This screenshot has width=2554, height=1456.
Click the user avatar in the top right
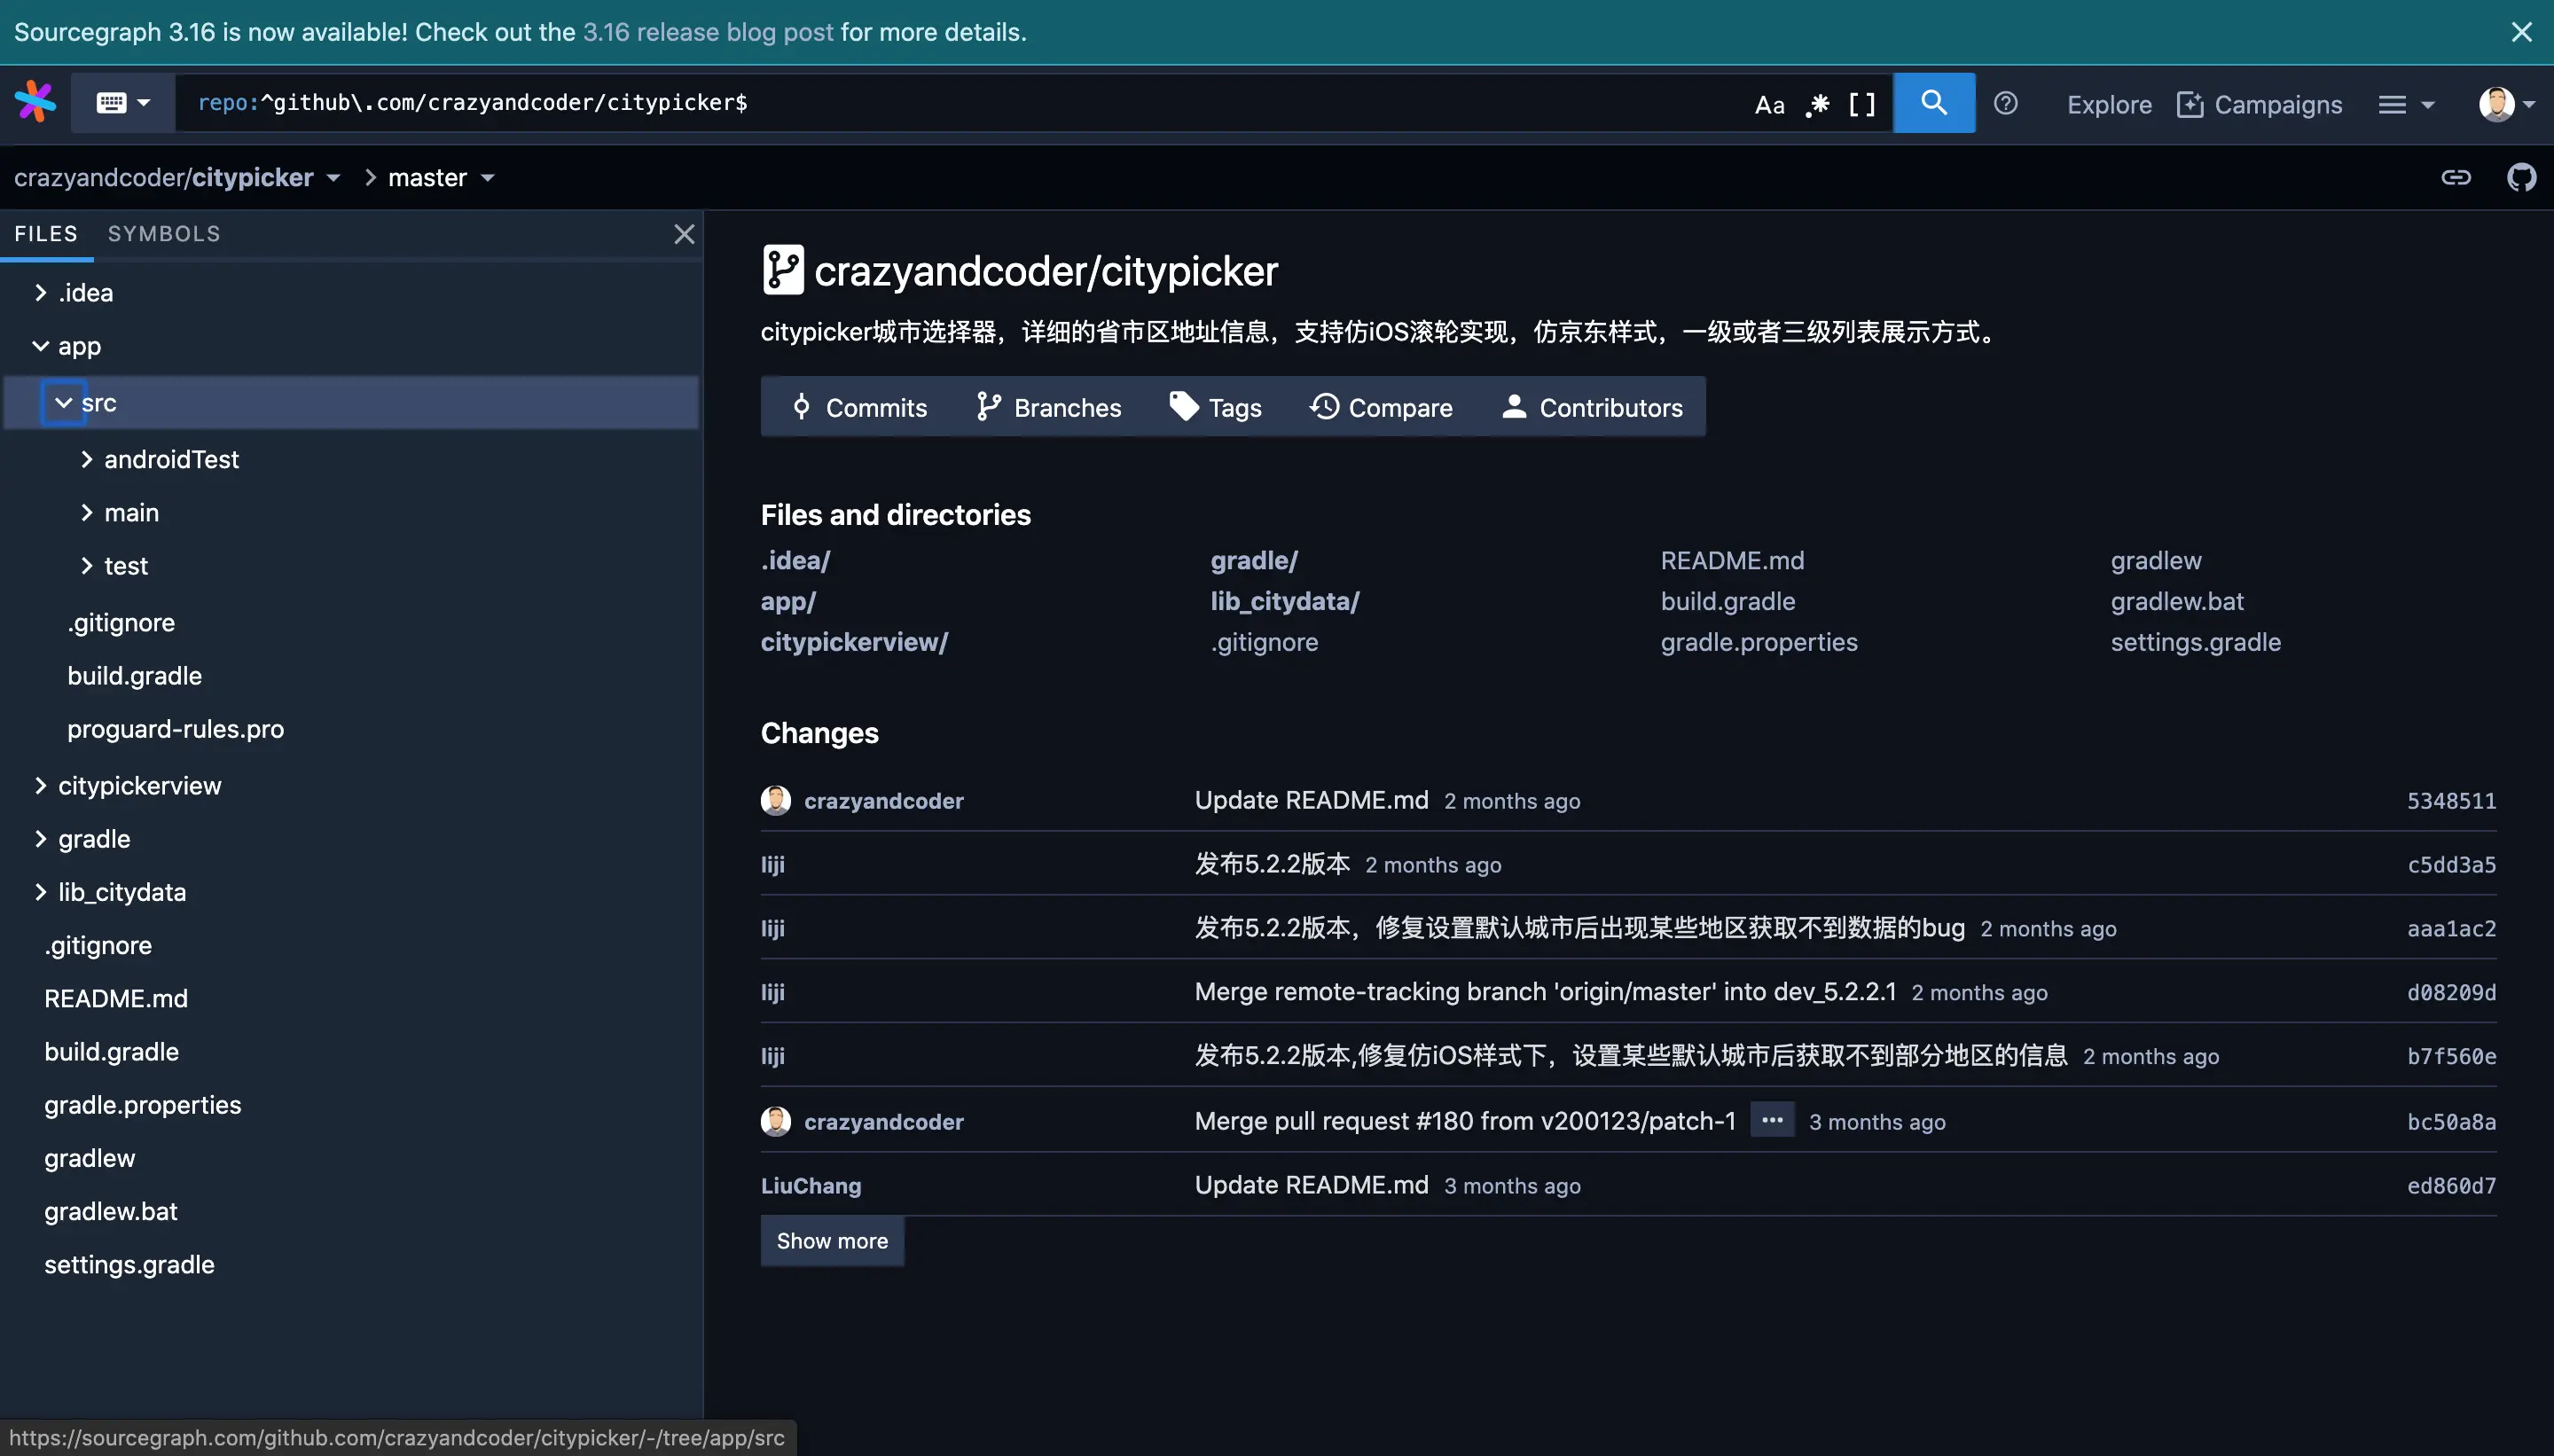click(x=2496, y=104)
